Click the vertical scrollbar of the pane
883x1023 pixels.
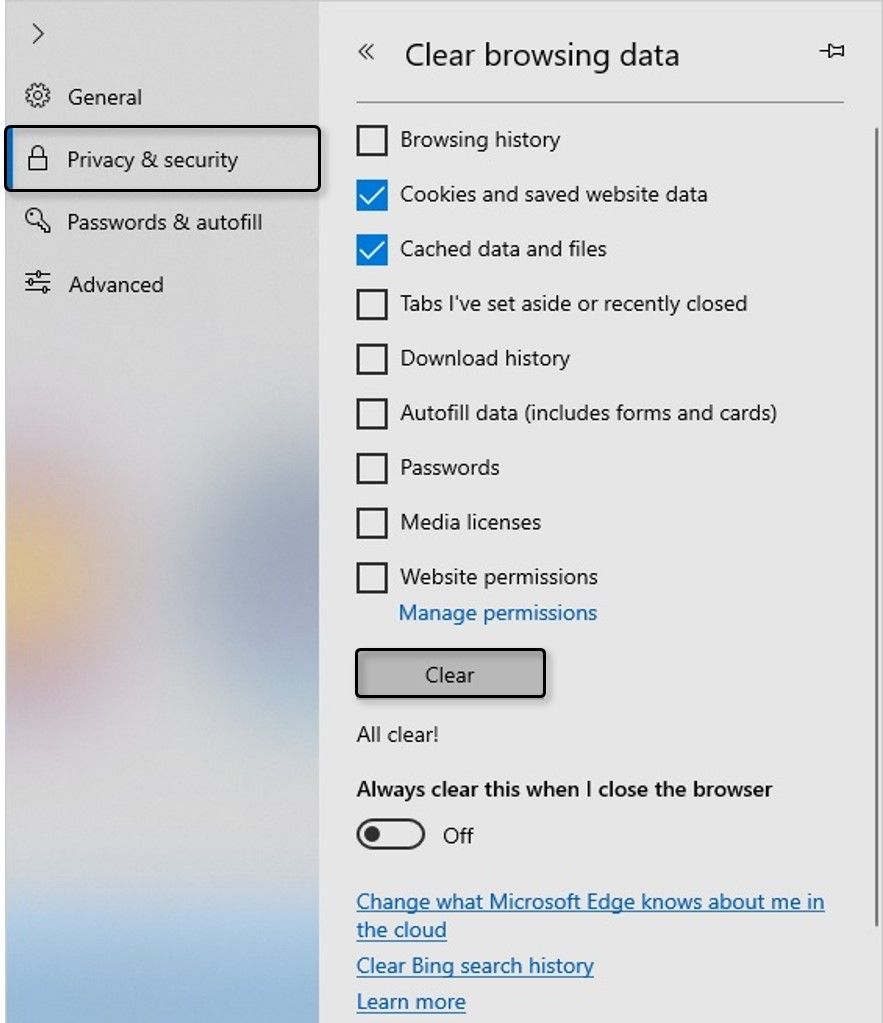point(876,526)
